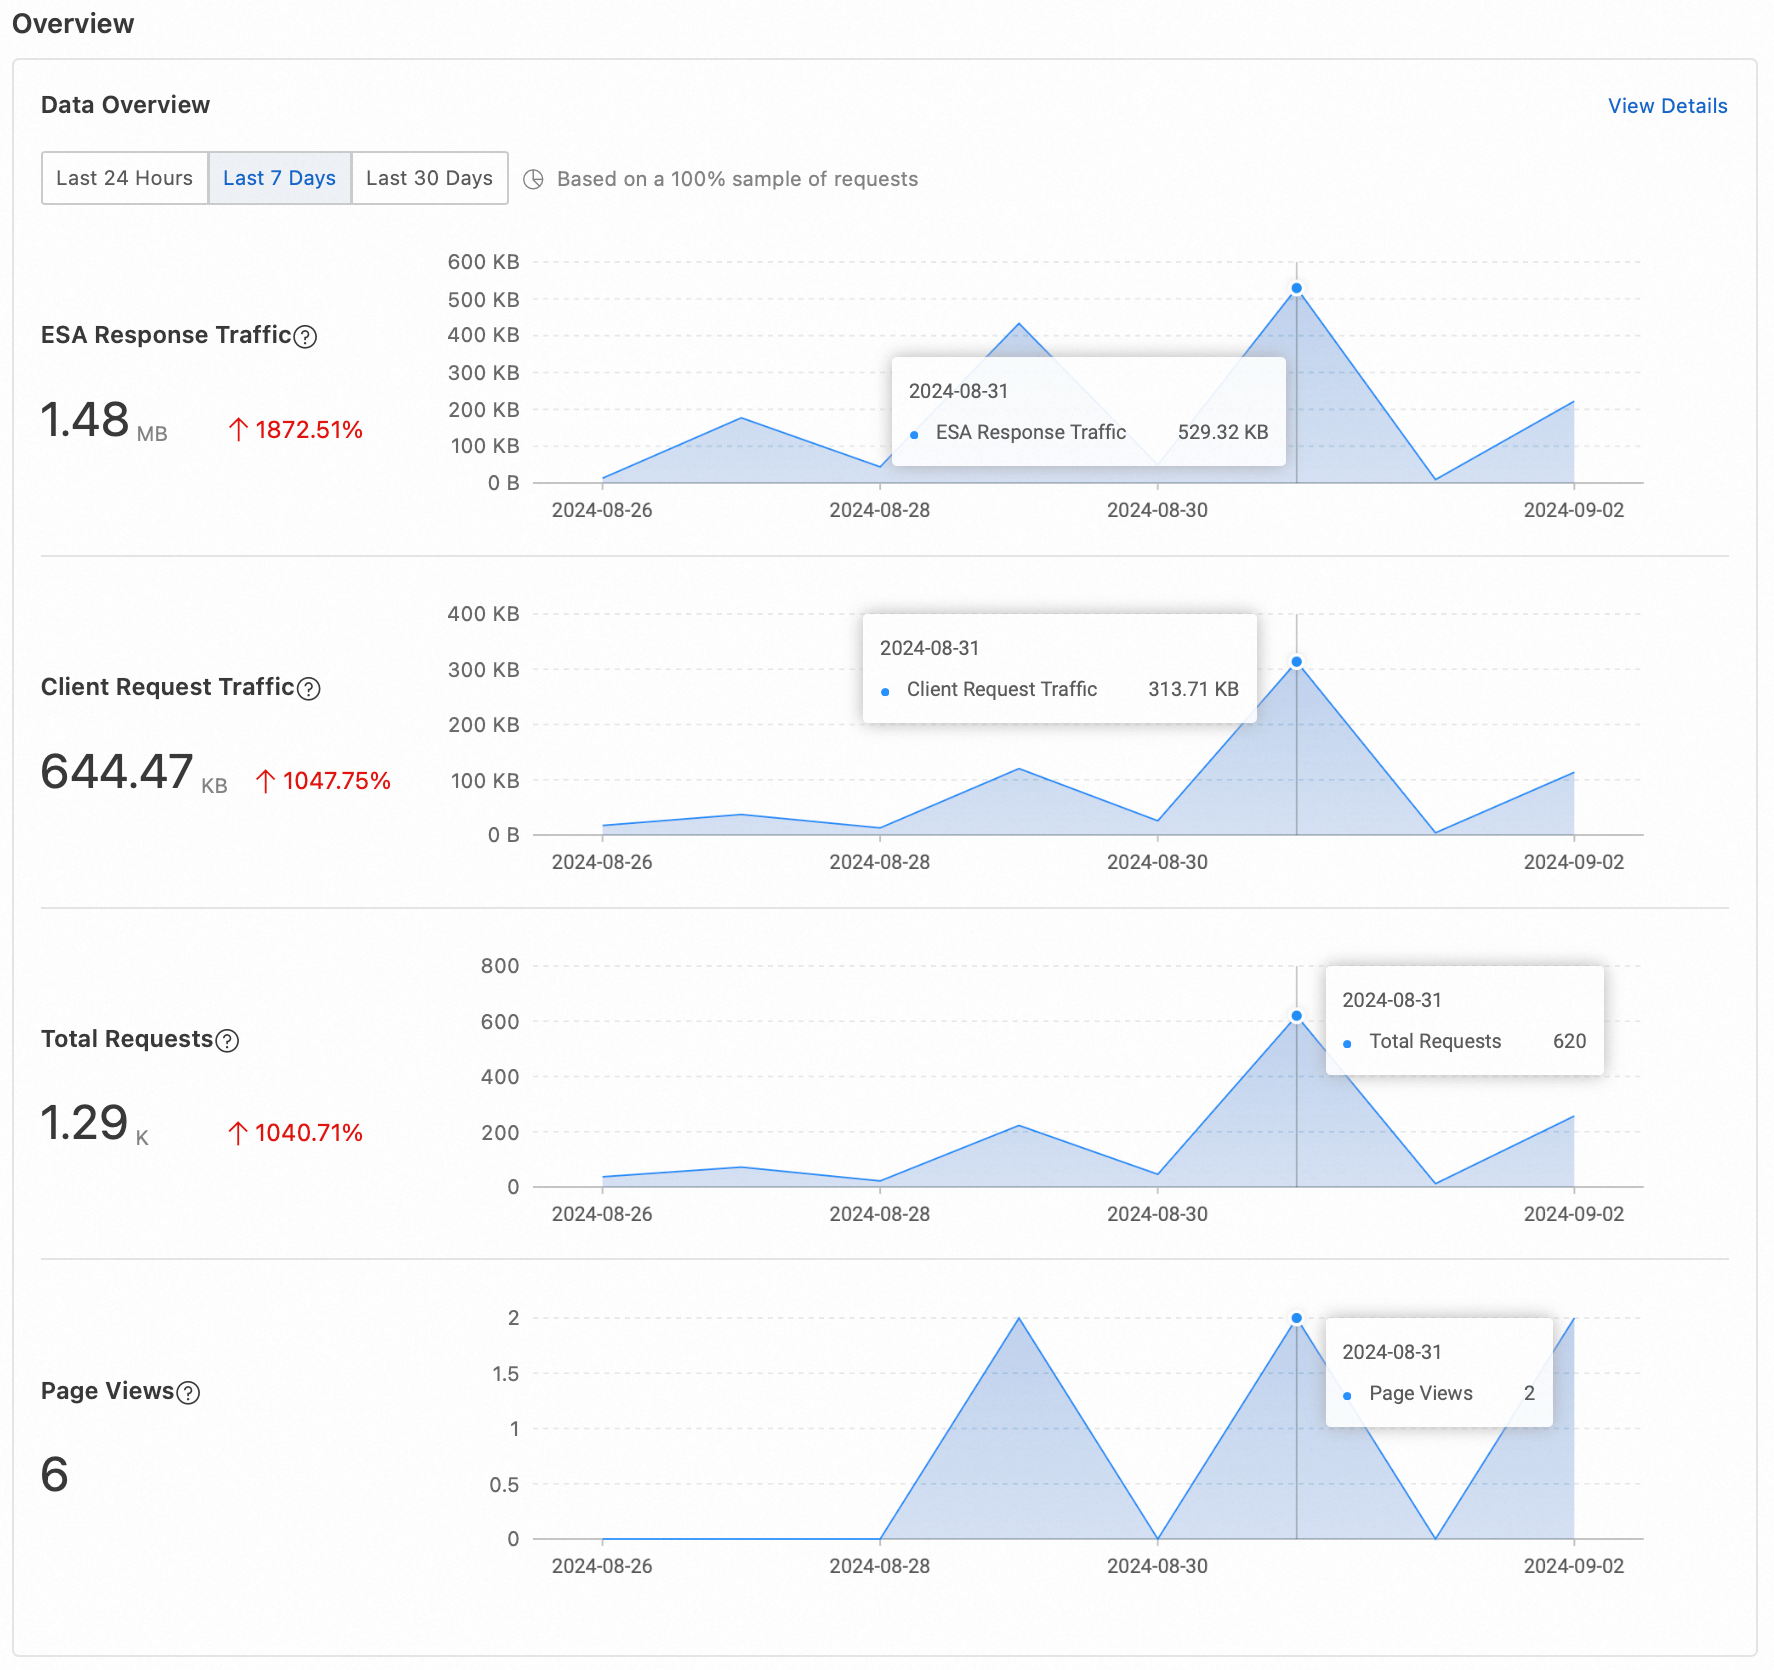
Task: Click 2024-08-30 label under Client Request chart
Action: click(1157, 862)
